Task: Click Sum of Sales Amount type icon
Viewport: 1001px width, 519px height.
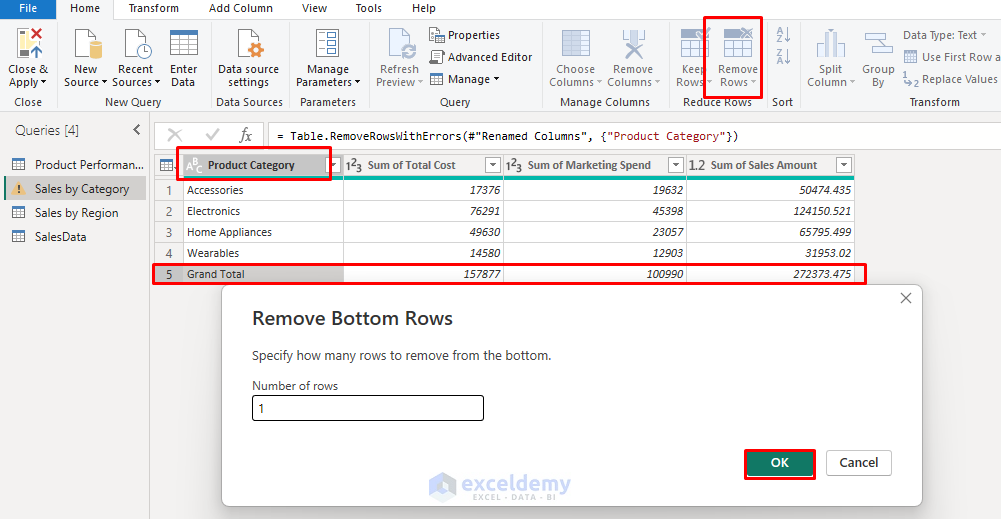Action: coord(697,165)
